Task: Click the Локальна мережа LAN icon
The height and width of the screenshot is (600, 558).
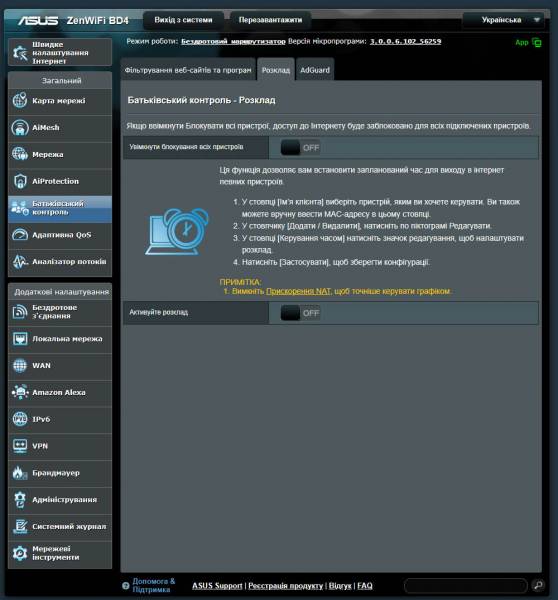Action: (20, 339)
